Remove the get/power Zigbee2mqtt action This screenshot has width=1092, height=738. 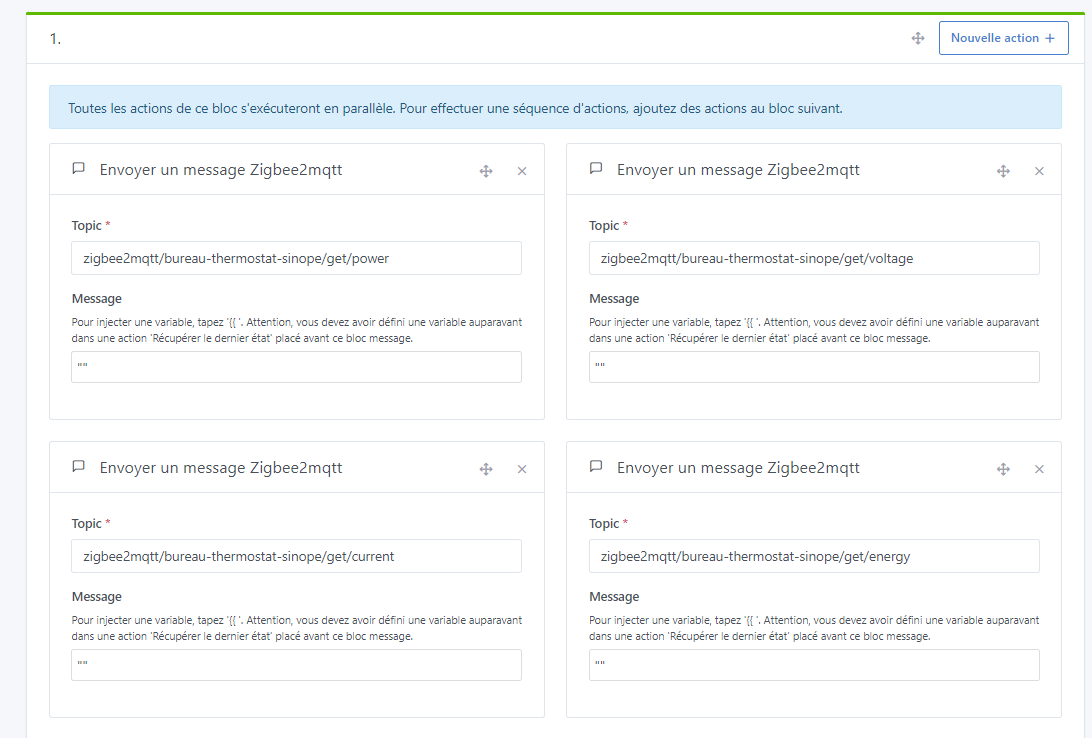tap(522, 171)
